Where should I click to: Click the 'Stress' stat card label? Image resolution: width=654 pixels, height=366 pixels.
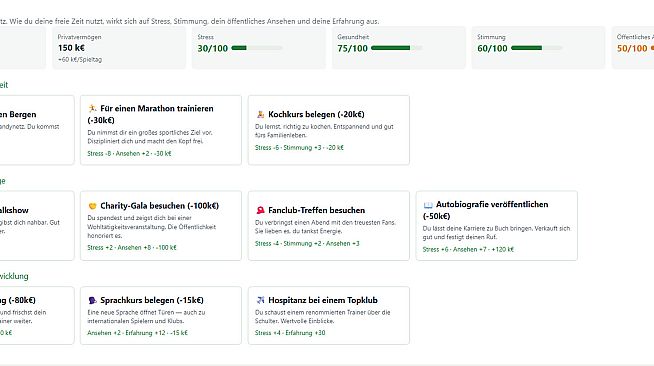pyautogui.click(x=205, y=37)
